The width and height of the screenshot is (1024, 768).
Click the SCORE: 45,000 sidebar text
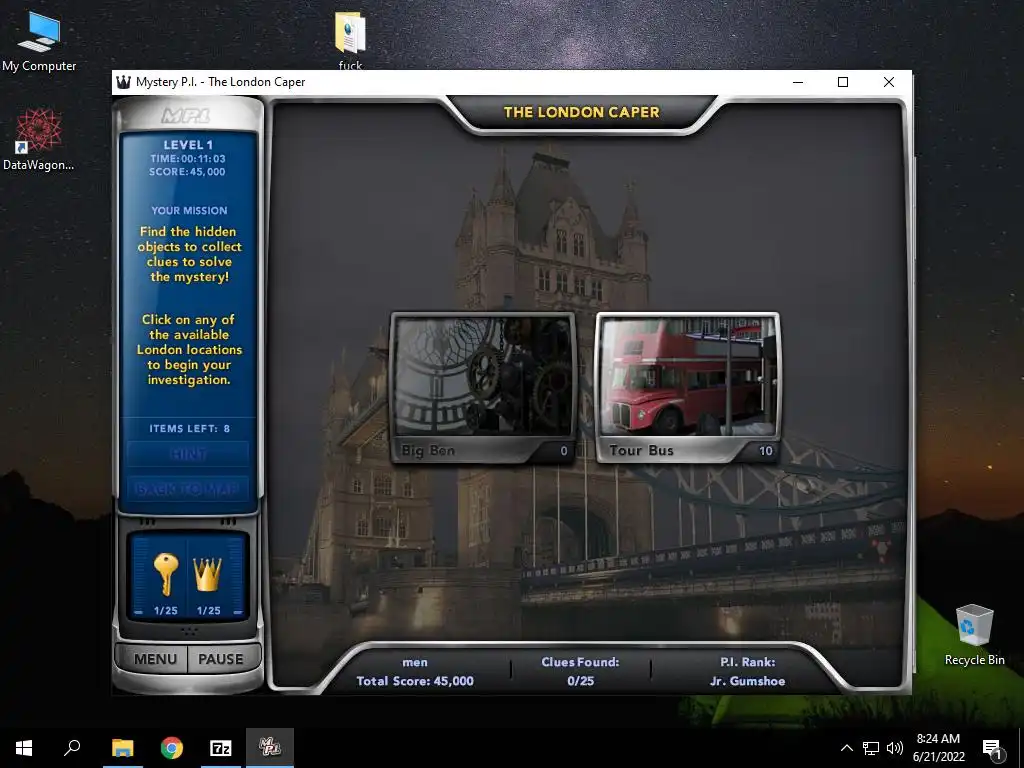187,172
